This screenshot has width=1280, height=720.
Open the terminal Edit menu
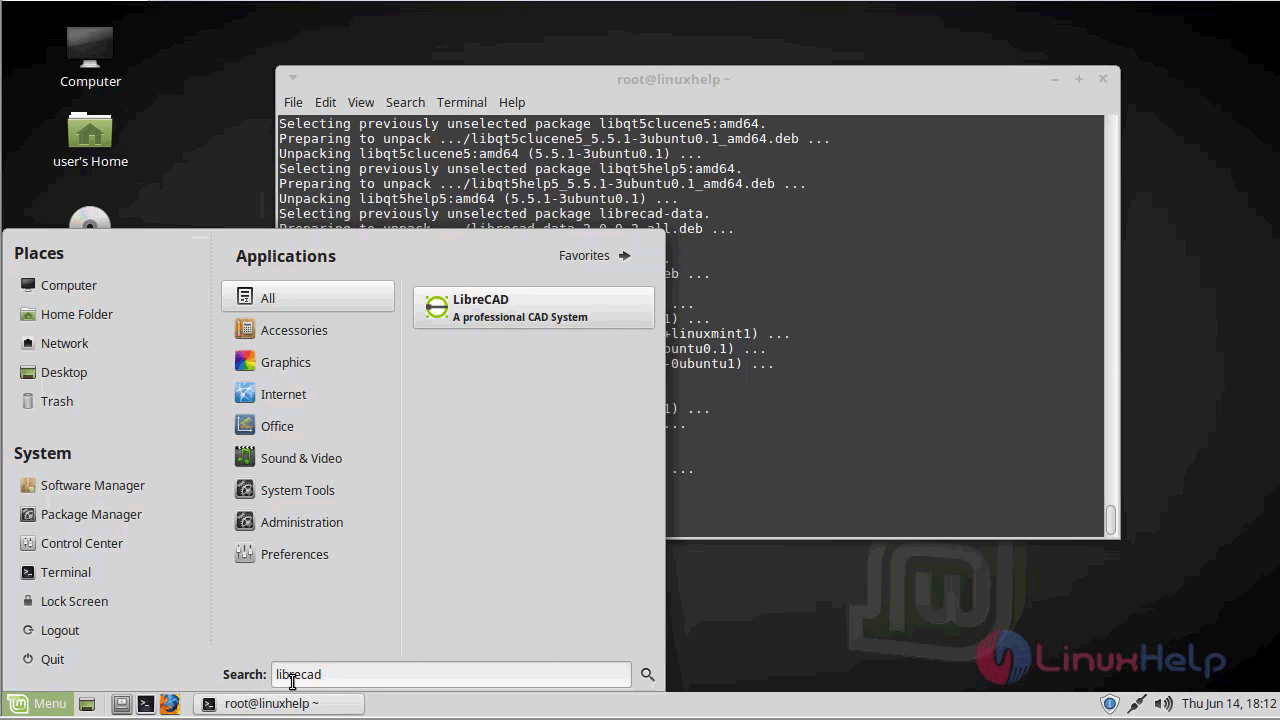(x=325, y=102)
